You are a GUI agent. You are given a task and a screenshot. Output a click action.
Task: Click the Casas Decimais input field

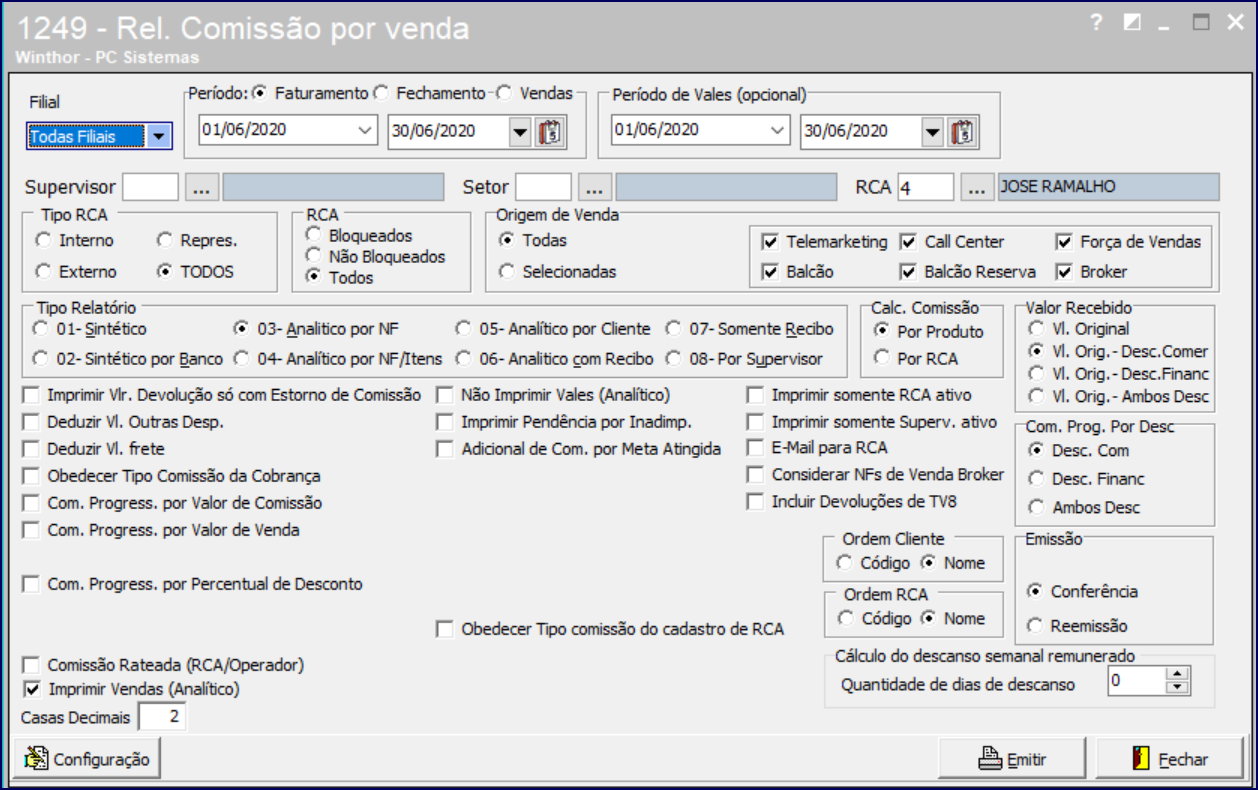coord(162,717)
